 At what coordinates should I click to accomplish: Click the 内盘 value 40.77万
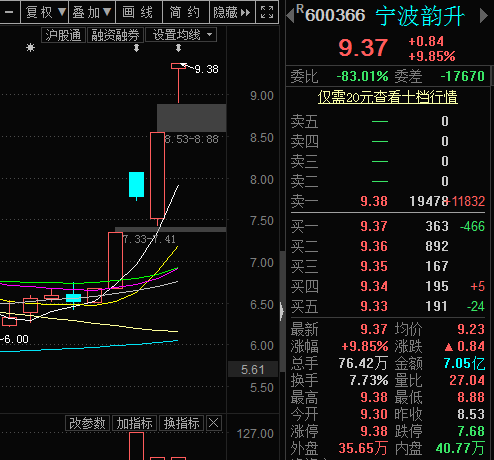pyautogui.click(x=460, y=448)
